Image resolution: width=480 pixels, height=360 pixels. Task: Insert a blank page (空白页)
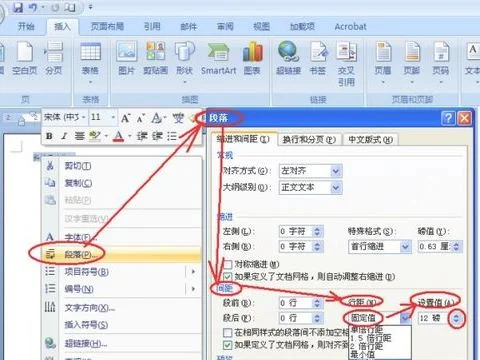click(24, 58)
